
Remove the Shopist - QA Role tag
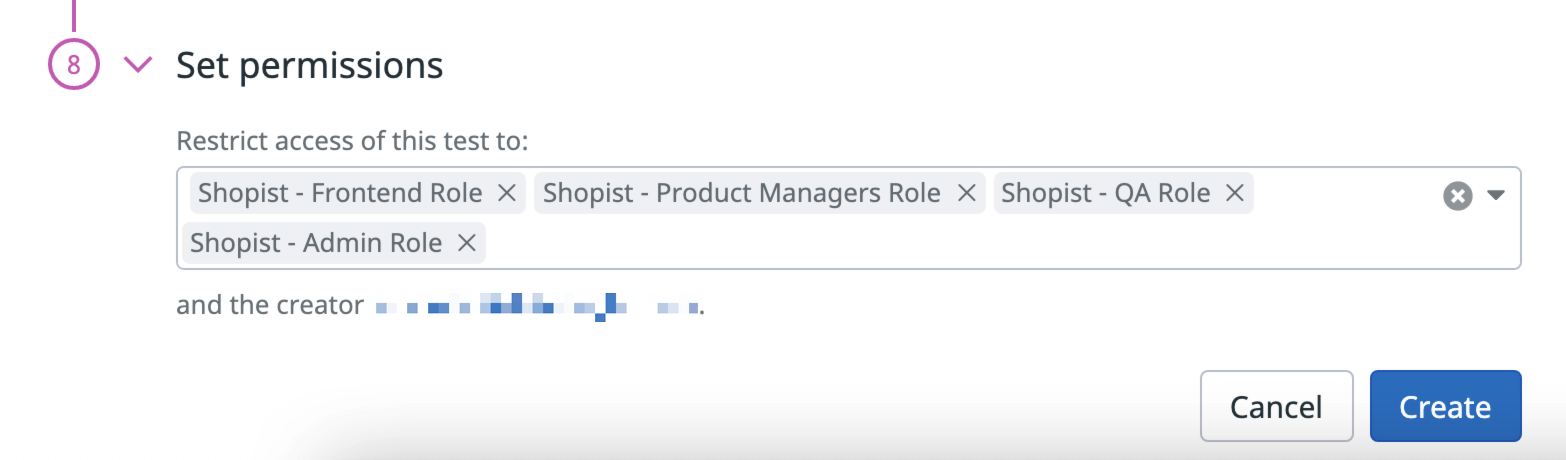[1235, 193]
